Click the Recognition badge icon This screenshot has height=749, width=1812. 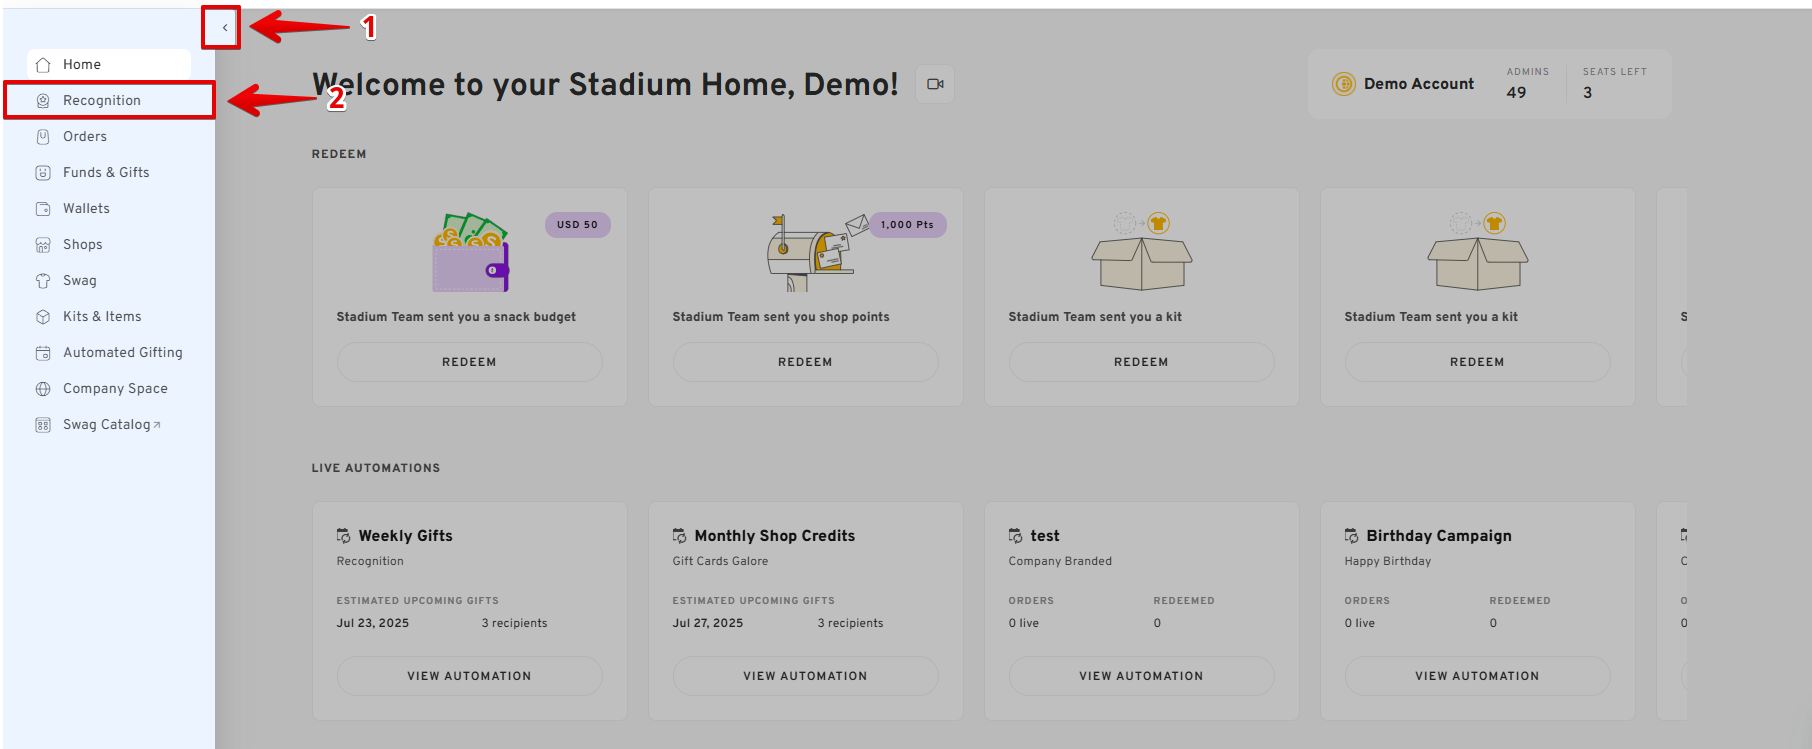point(43,101)
